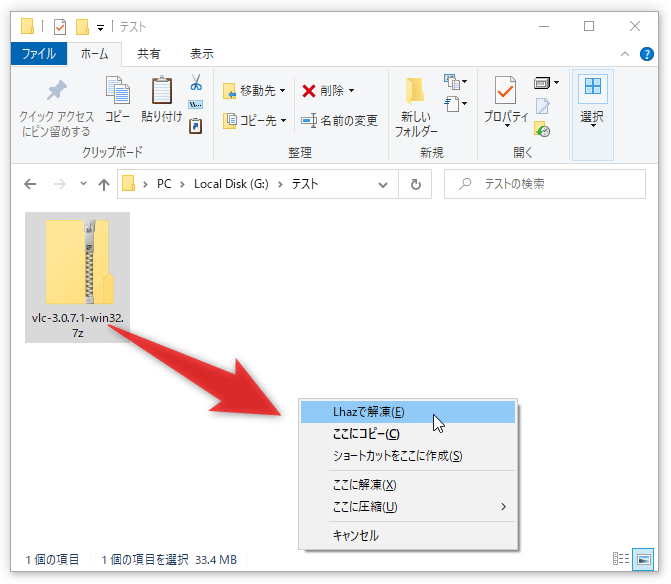
Task: Click Local Disk (G:) breadcrumb
Action: (x=231, y=184)
